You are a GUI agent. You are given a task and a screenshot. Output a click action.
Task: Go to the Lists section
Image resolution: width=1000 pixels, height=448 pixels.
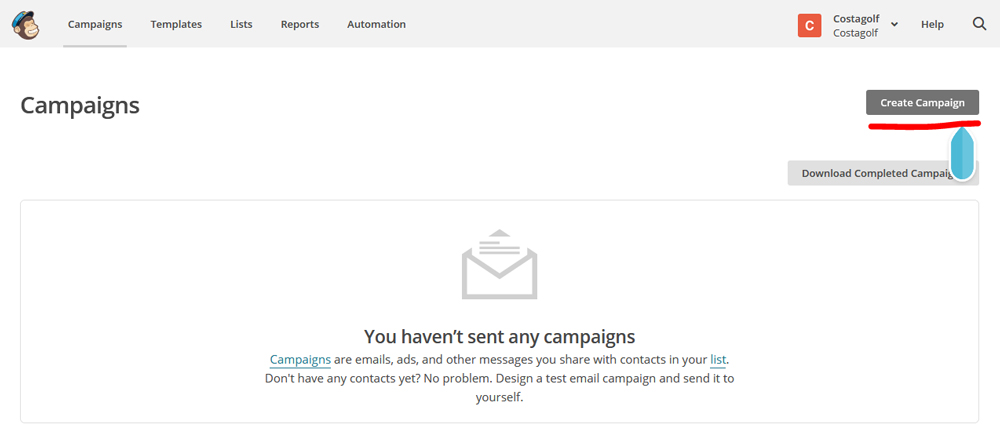[241, 24]
